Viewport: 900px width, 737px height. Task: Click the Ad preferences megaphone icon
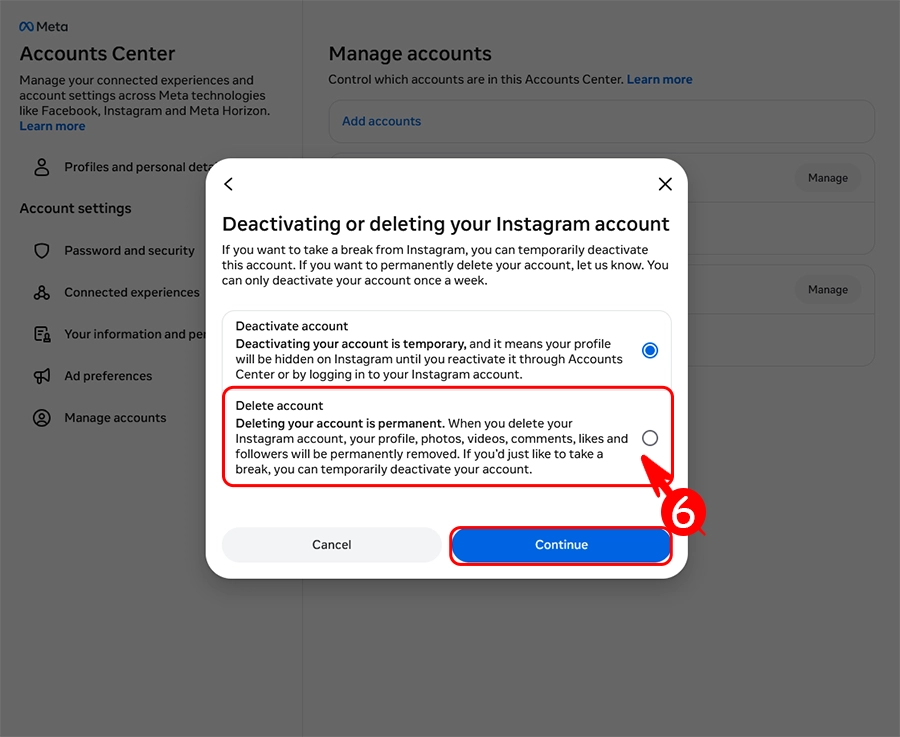point(42,376)
